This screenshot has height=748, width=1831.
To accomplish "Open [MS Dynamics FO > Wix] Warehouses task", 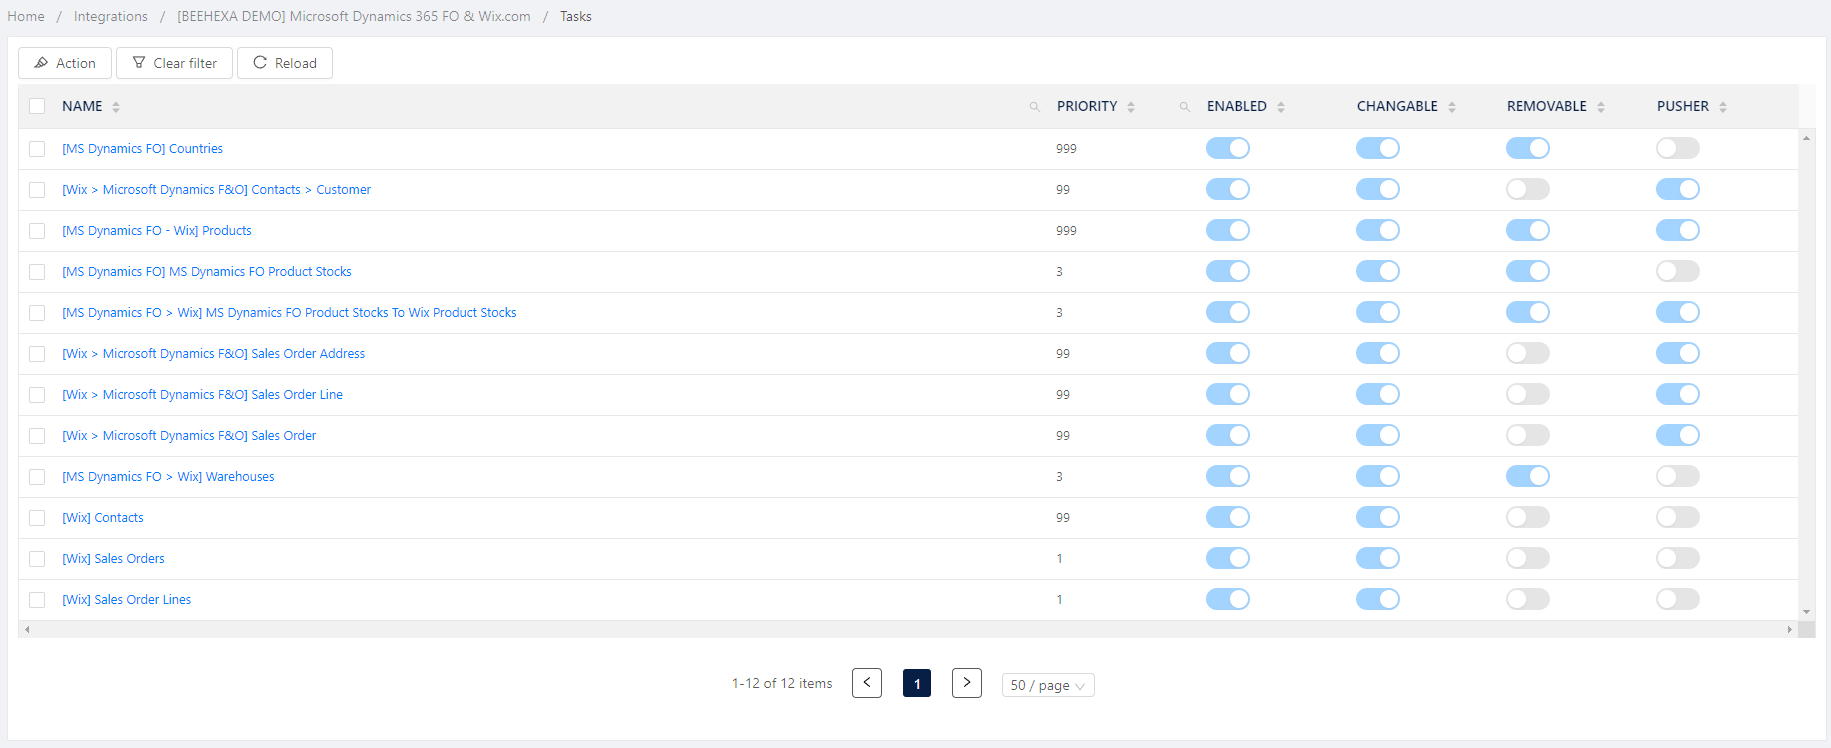I will pos(168,477).
